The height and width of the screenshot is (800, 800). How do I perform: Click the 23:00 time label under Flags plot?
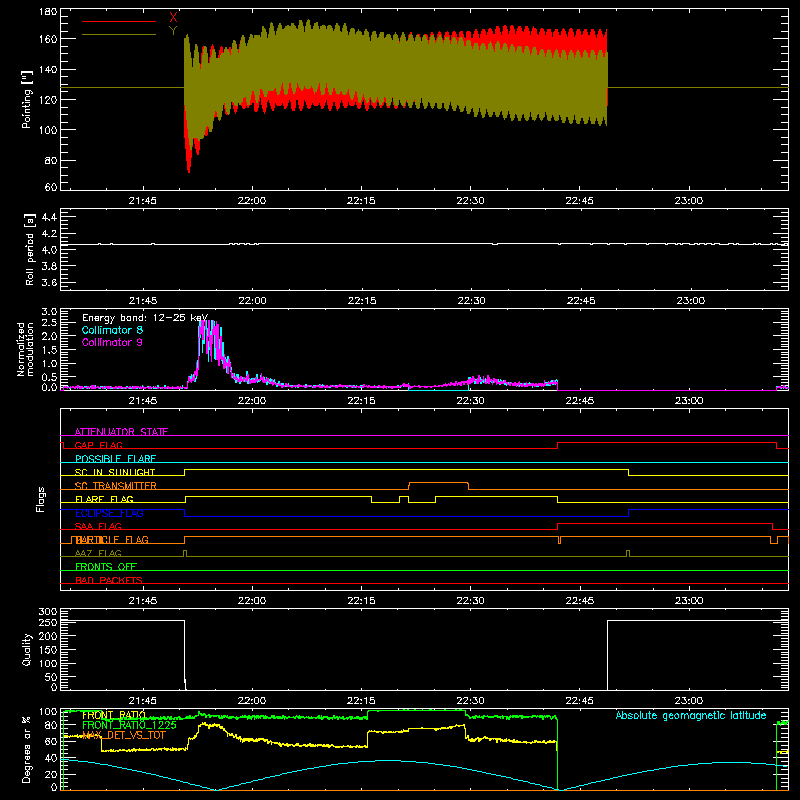[689, 601]
